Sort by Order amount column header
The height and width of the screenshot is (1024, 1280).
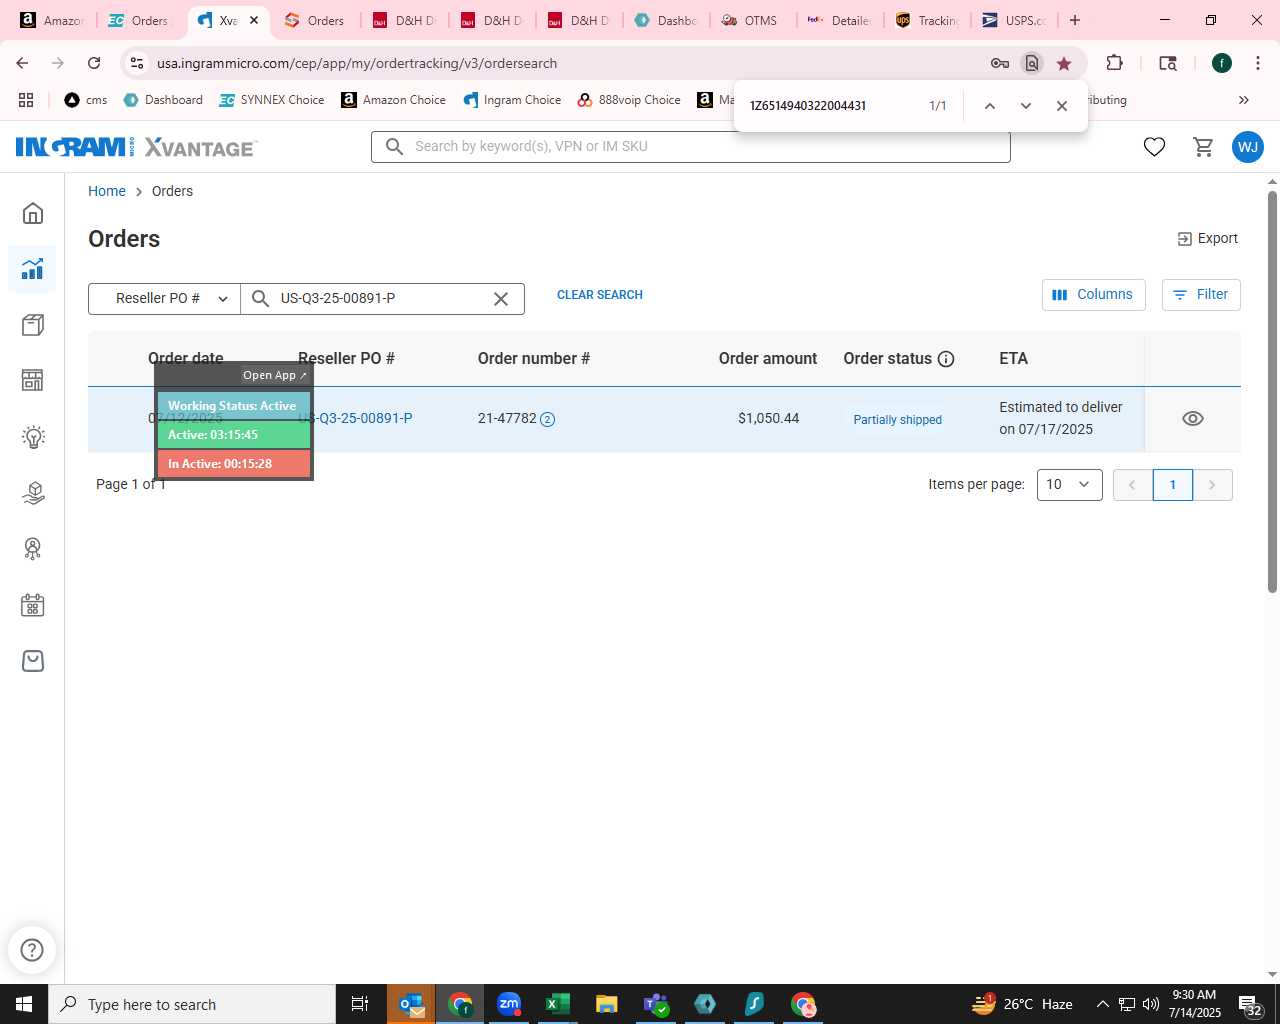coord(767,359)
